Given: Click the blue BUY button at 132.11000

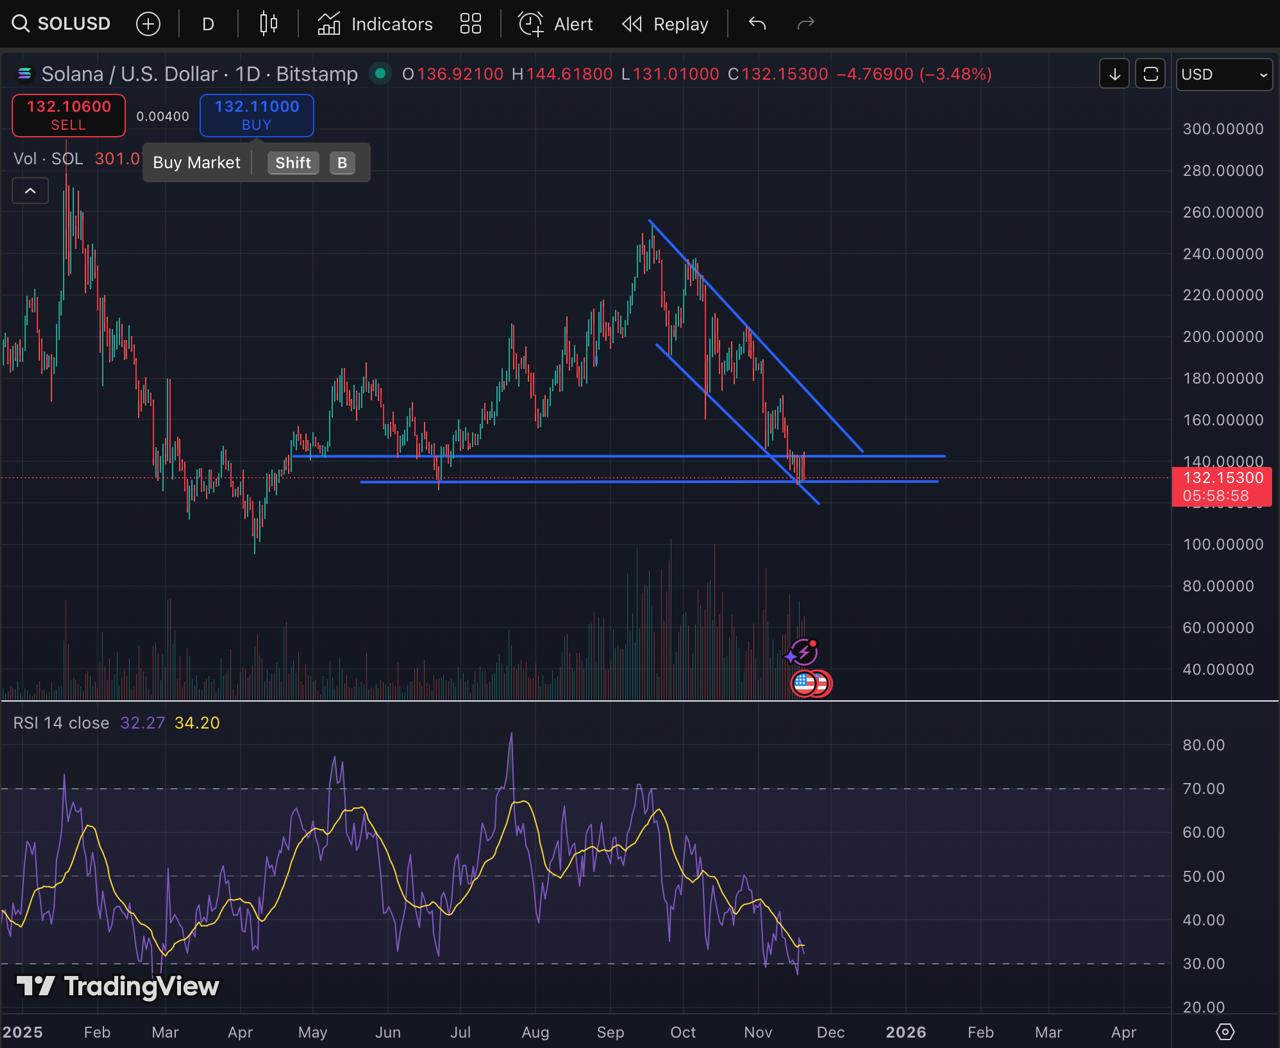Looking at the screenshot, I should pyautogui.click(x=256, y=115).
